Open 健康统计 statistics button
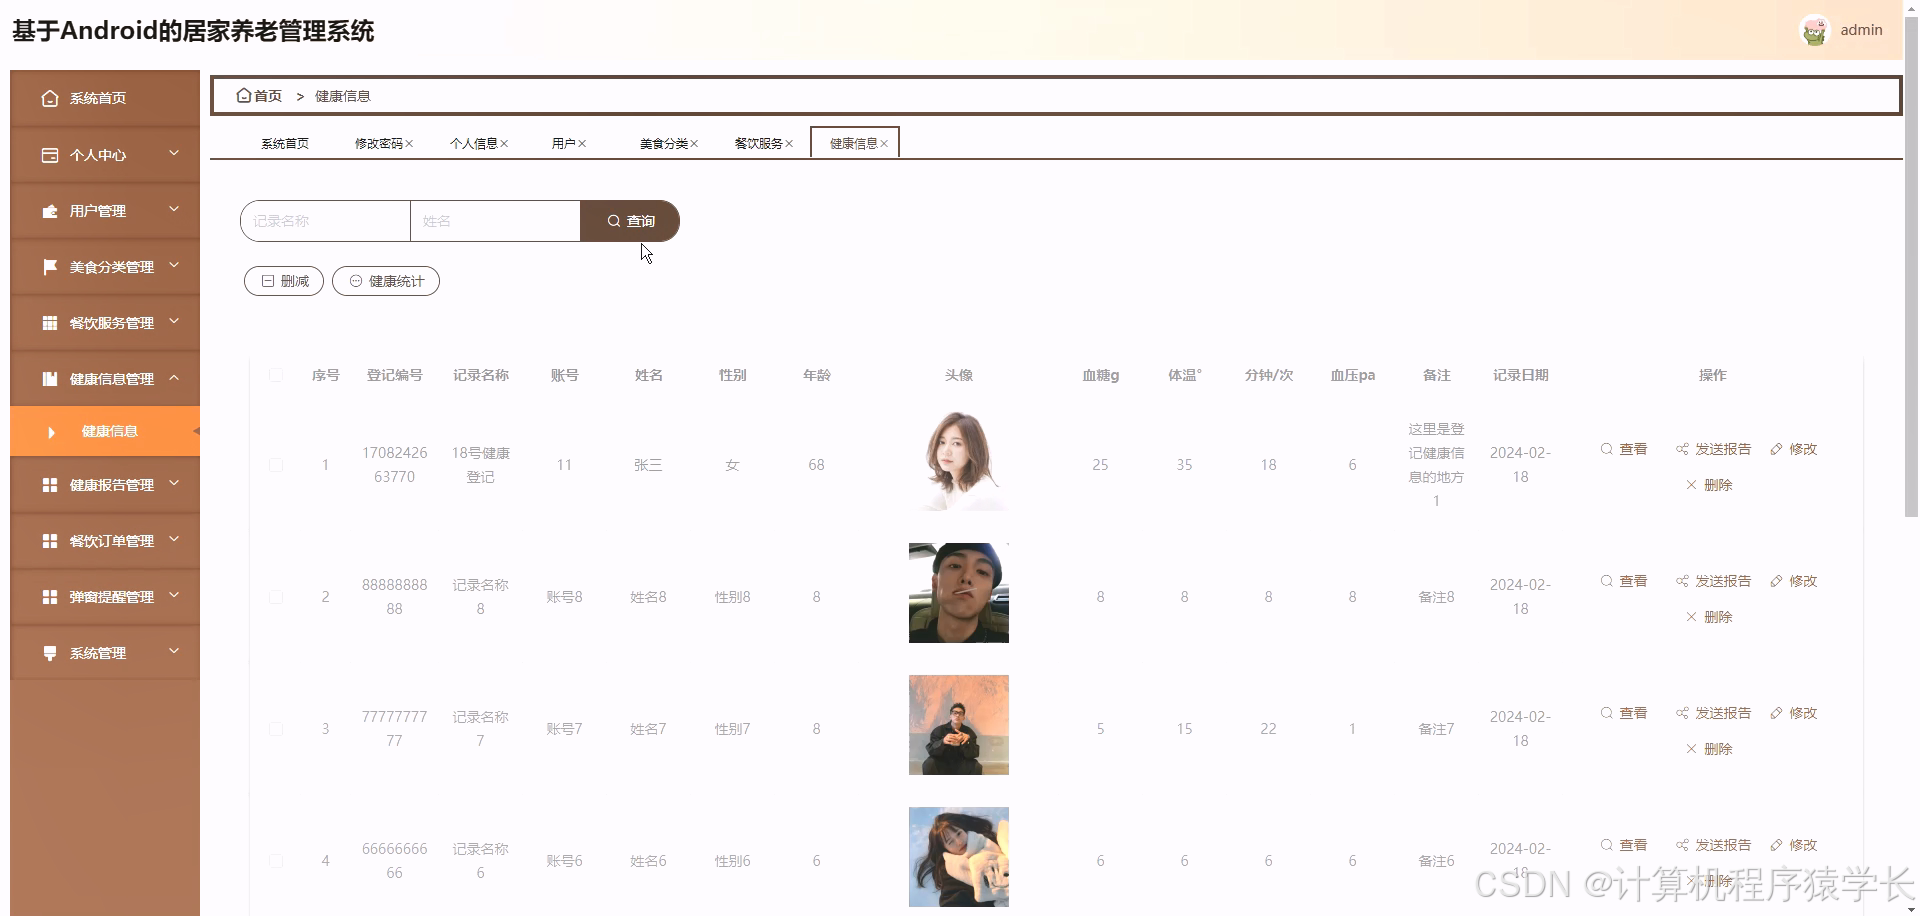Viewport: 1920px width, 916px height. [386, 281]
